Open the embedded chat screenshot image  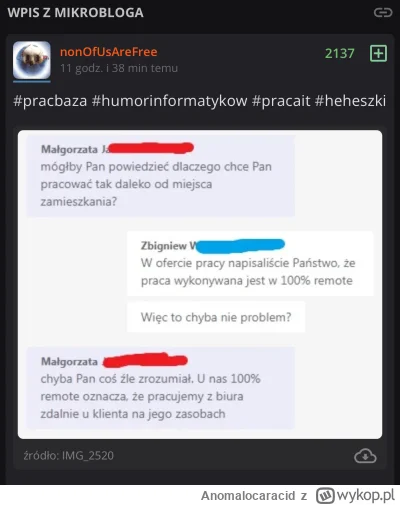(200, 284)
